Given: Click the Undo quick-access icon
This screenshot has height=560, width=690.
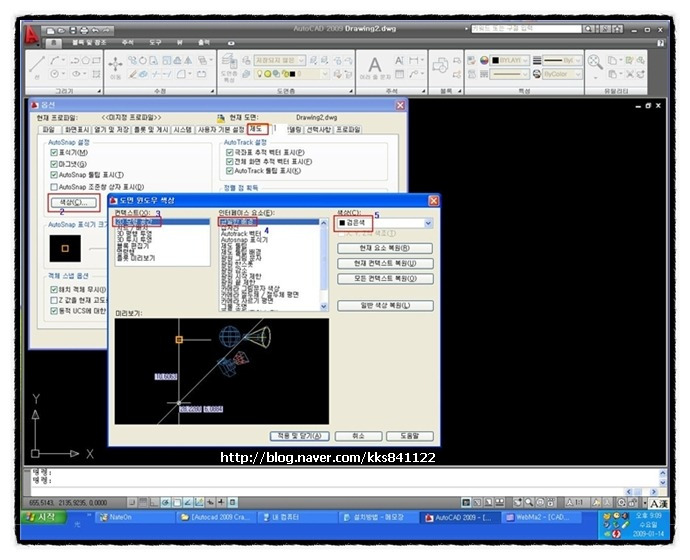Looking at the screenshot, I should click(95, 31).
